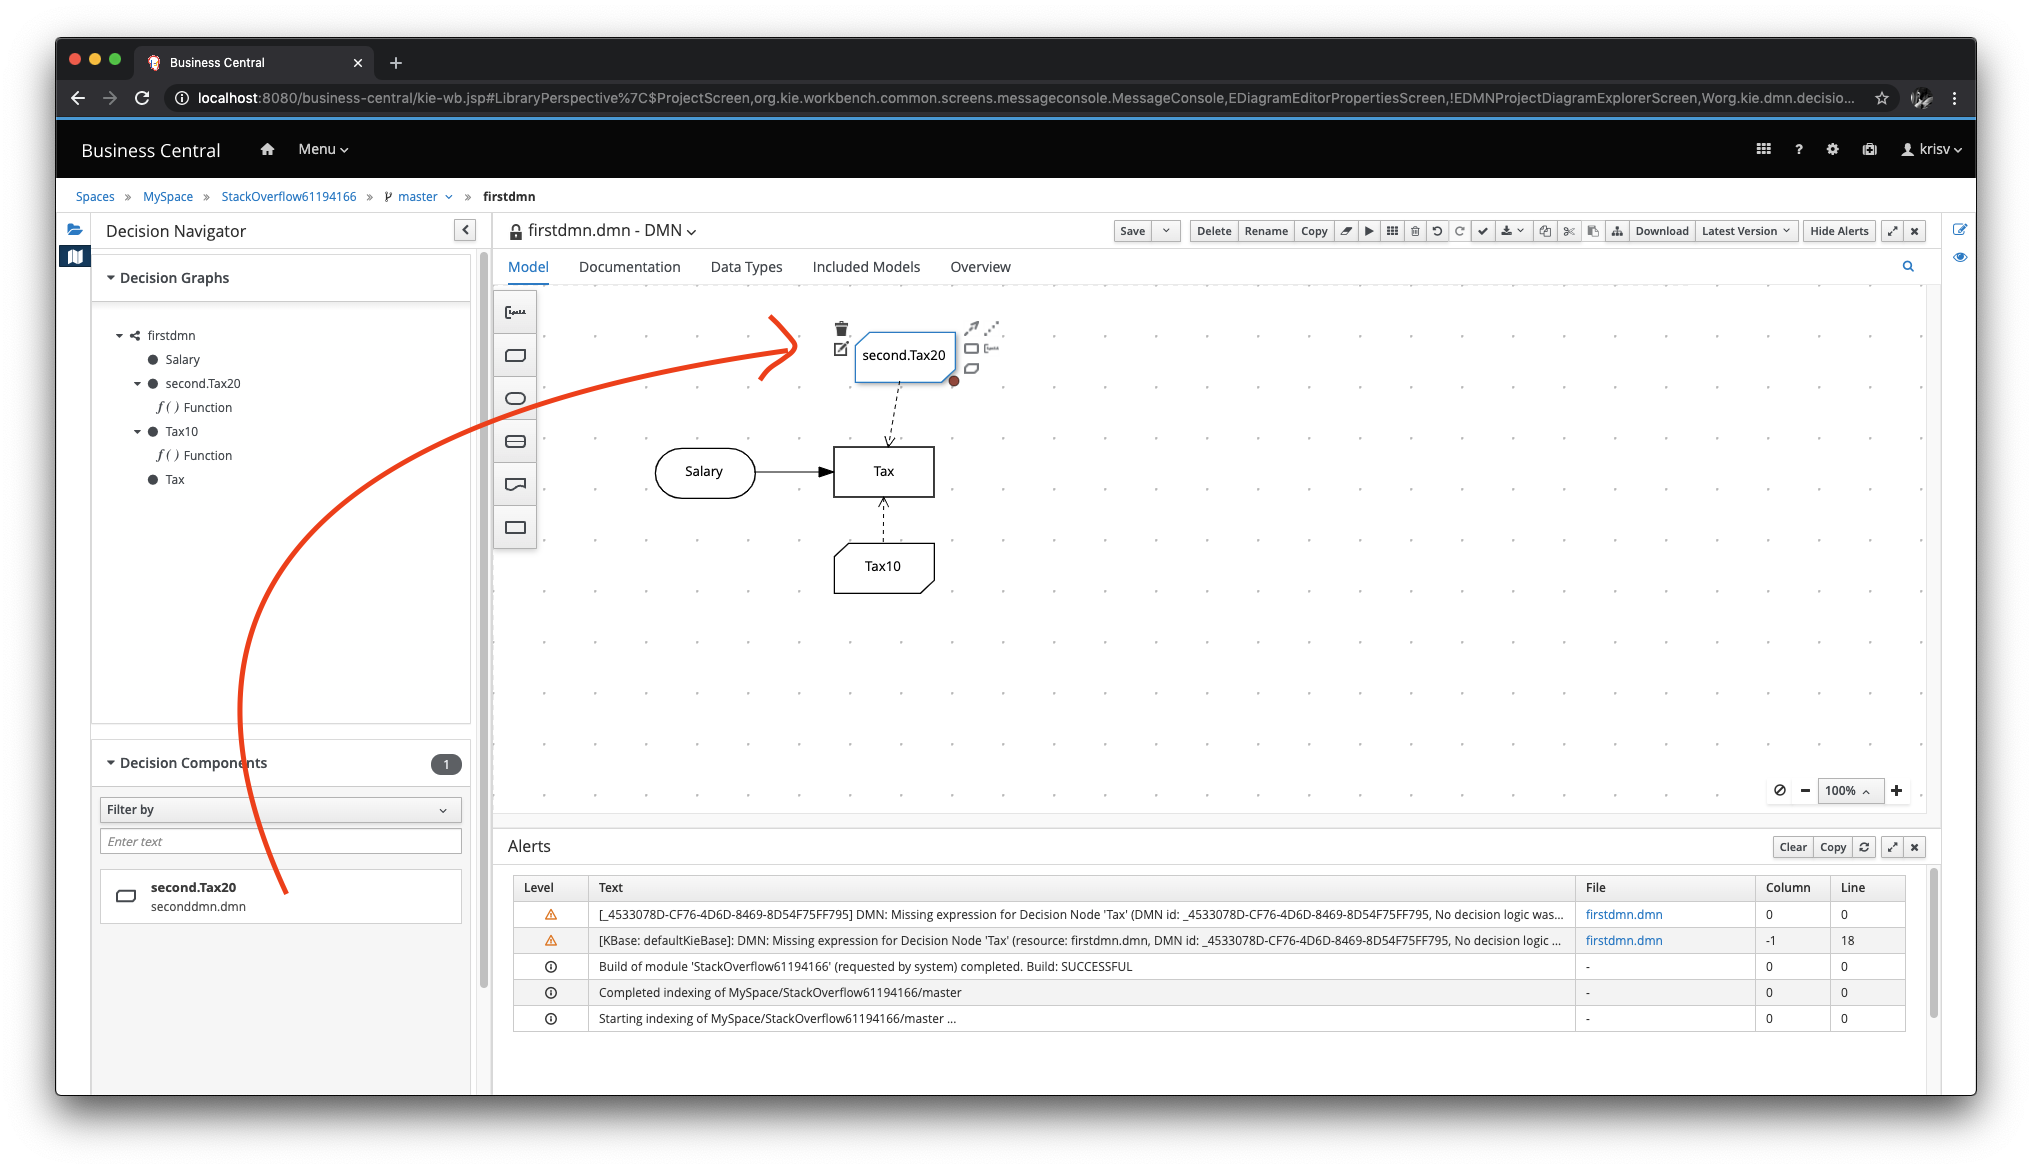This screenshot has width=2032, height=1169.
Task: Open firstdmn.dmn link in first alert row
Action: [1623, 914]
